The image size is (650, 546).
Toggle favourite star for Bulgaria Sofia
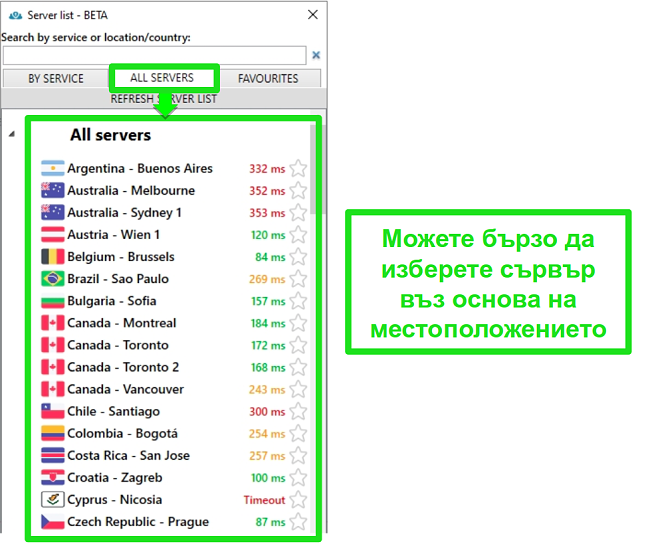coord(298,301)
